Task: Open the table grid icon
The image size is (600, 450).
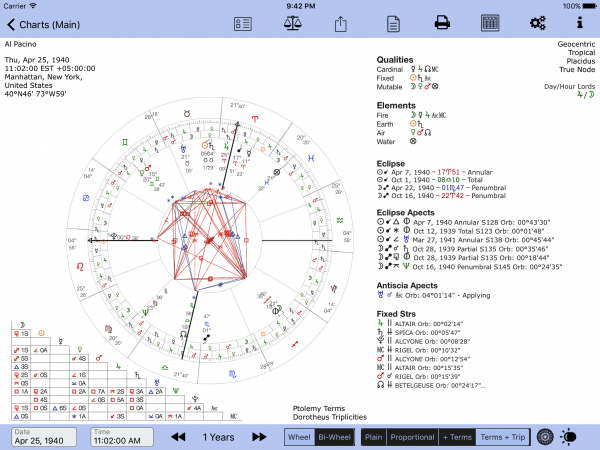Action: [490, 22]
